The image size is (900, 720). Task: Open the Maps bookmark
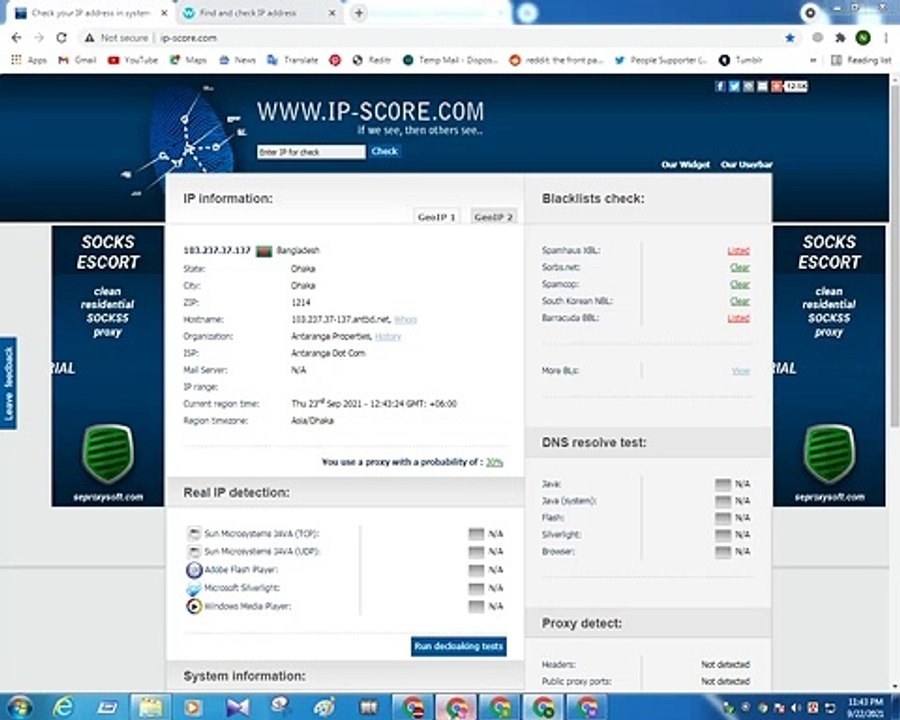(188, 60)
